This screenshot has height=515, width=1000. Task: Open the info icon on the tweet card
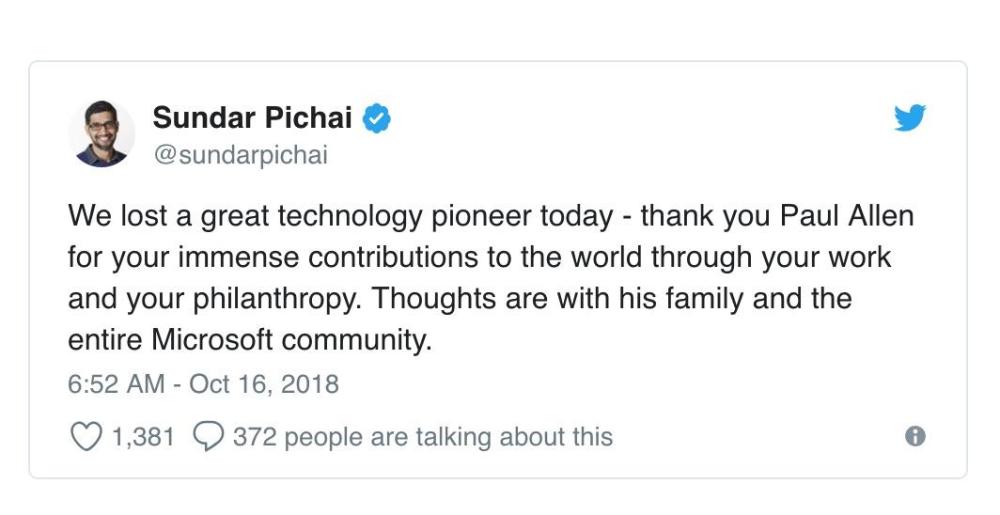click(915, 437)
